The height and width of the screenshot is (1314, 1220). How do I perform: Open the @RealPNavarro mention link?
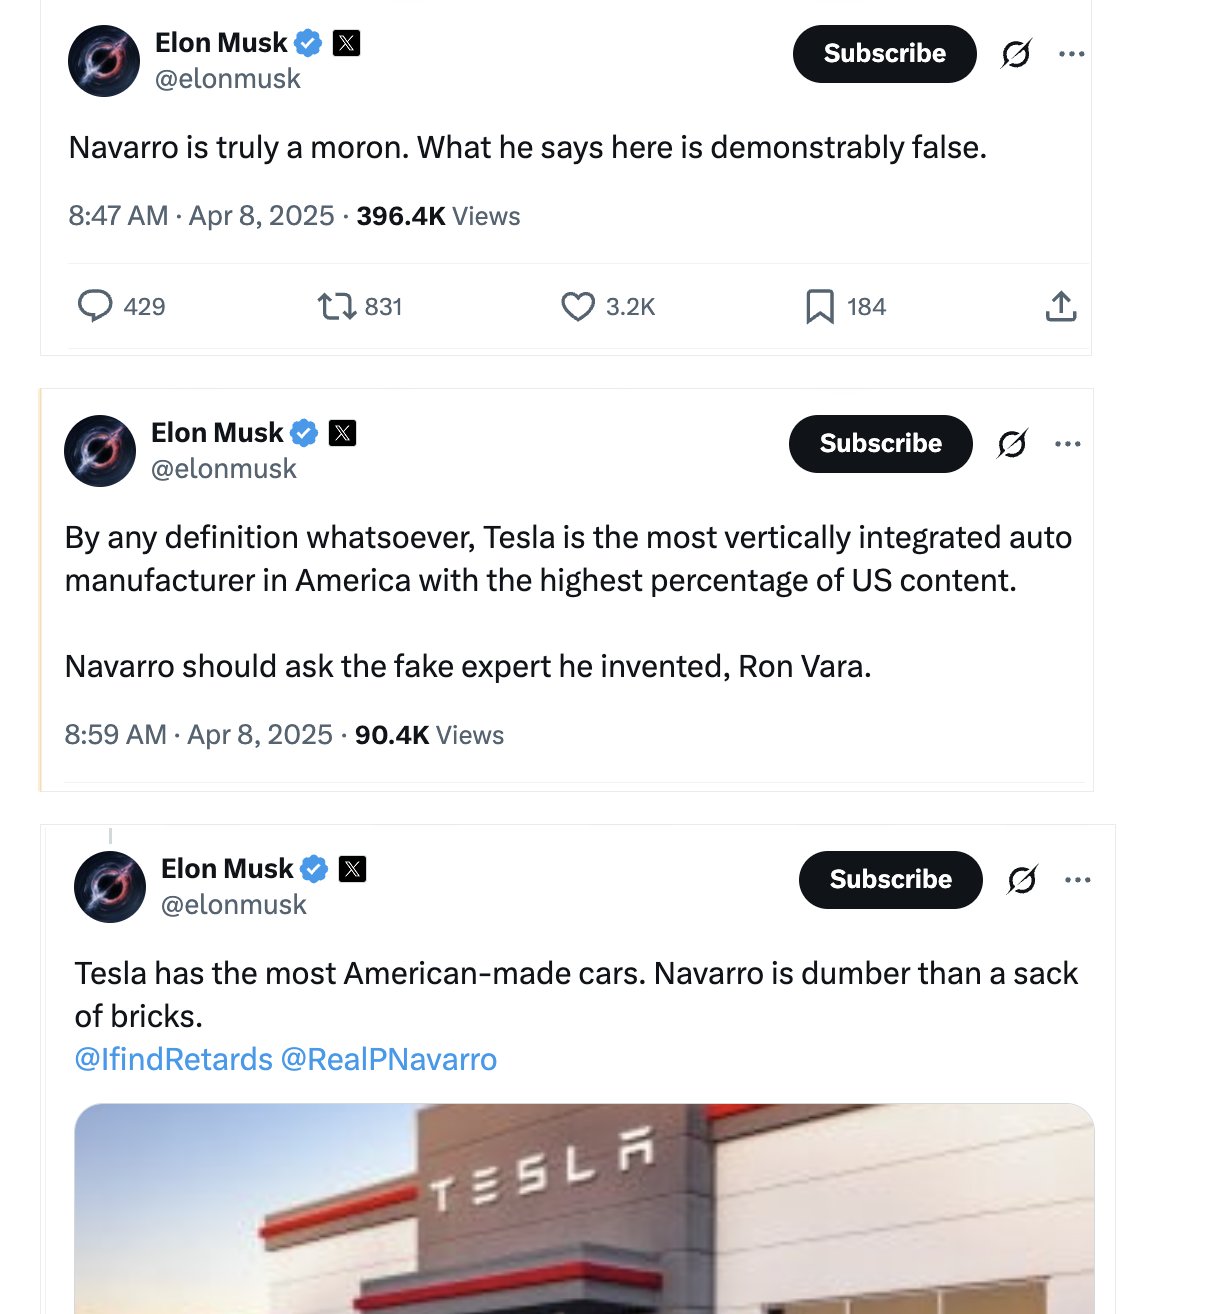pyautogui.click(x=389, y=1059)
